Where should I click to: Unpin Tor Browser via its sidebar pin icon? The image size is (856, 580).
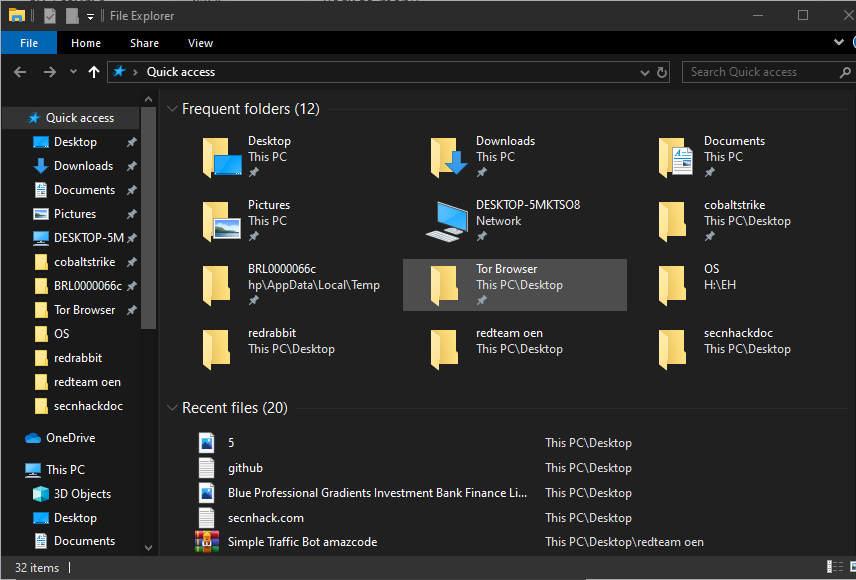tap(132, 310)
